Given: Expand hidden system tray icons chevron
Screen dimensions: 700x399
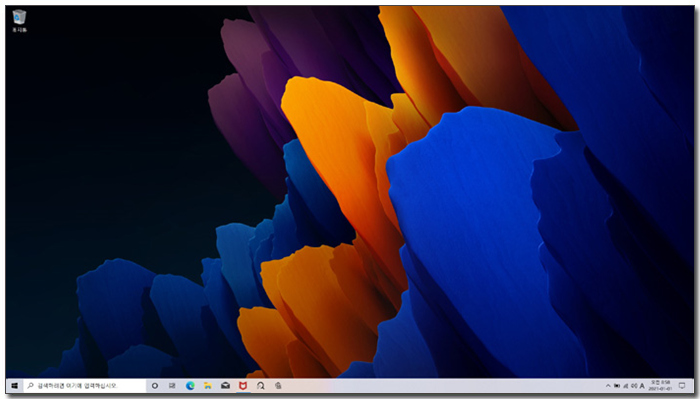Looking at the screenshot, I should pos(608,386).
